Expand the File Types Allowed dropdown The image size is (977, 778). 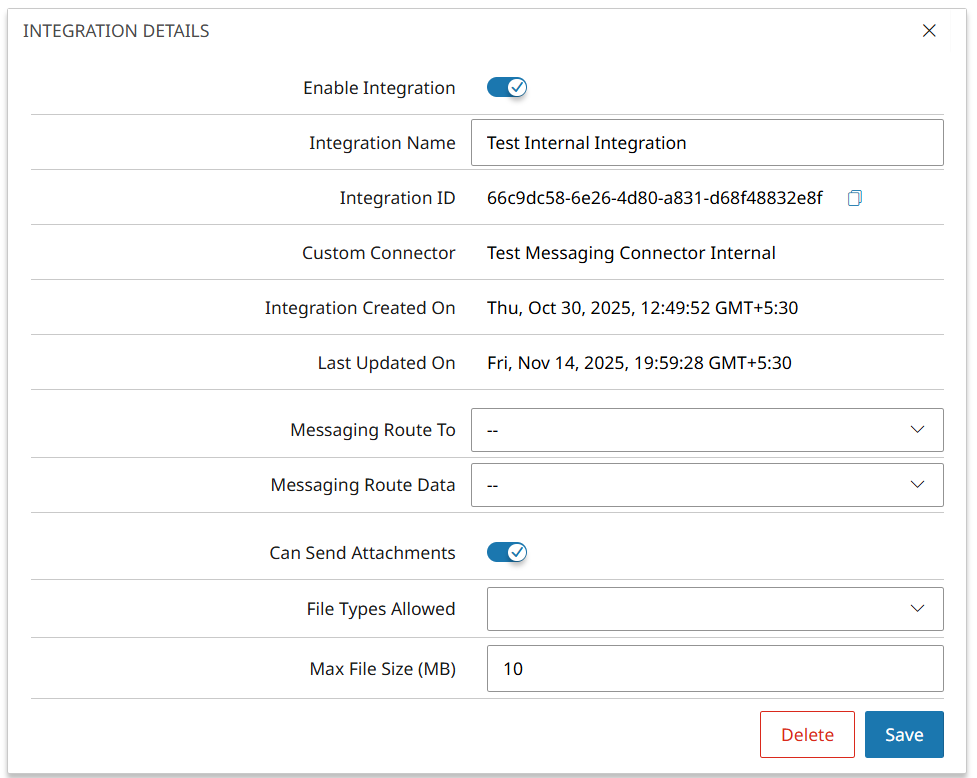[715, 609]
